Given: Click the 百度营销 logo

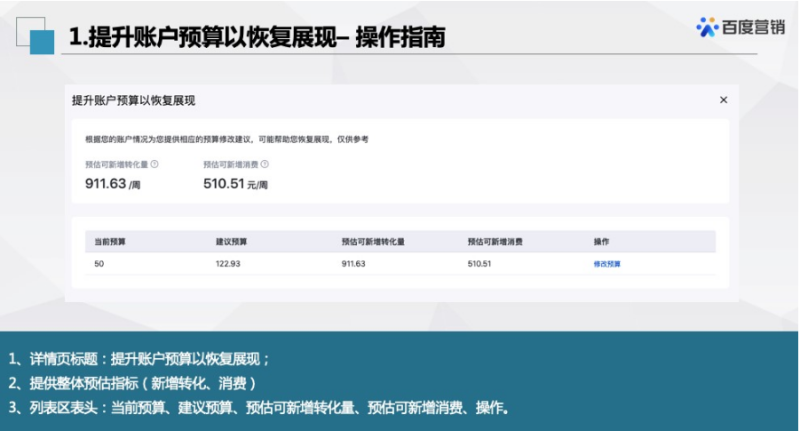Looking at the screenshot, I should (x=741, y=27).
